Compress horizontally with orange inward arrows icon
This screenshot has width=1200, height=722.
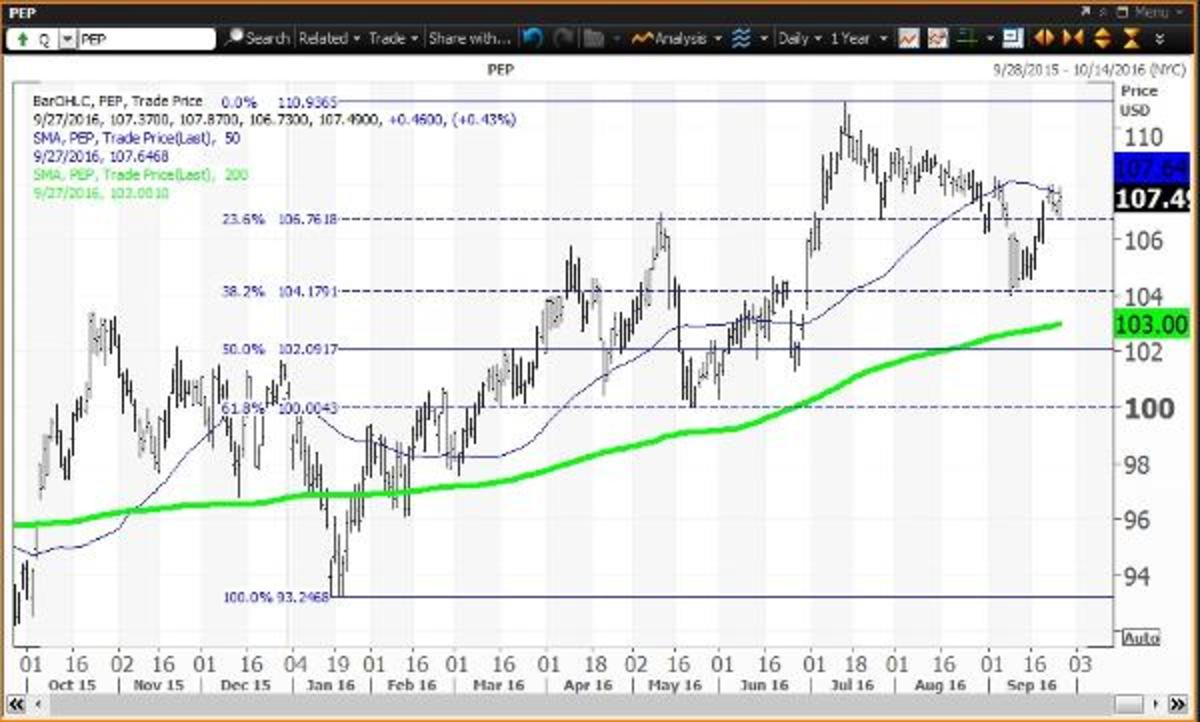pos(1073,39)
